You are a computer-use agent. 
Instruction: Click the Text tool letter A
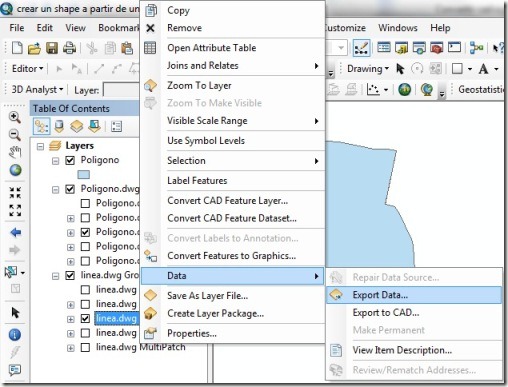click(483, 69)
